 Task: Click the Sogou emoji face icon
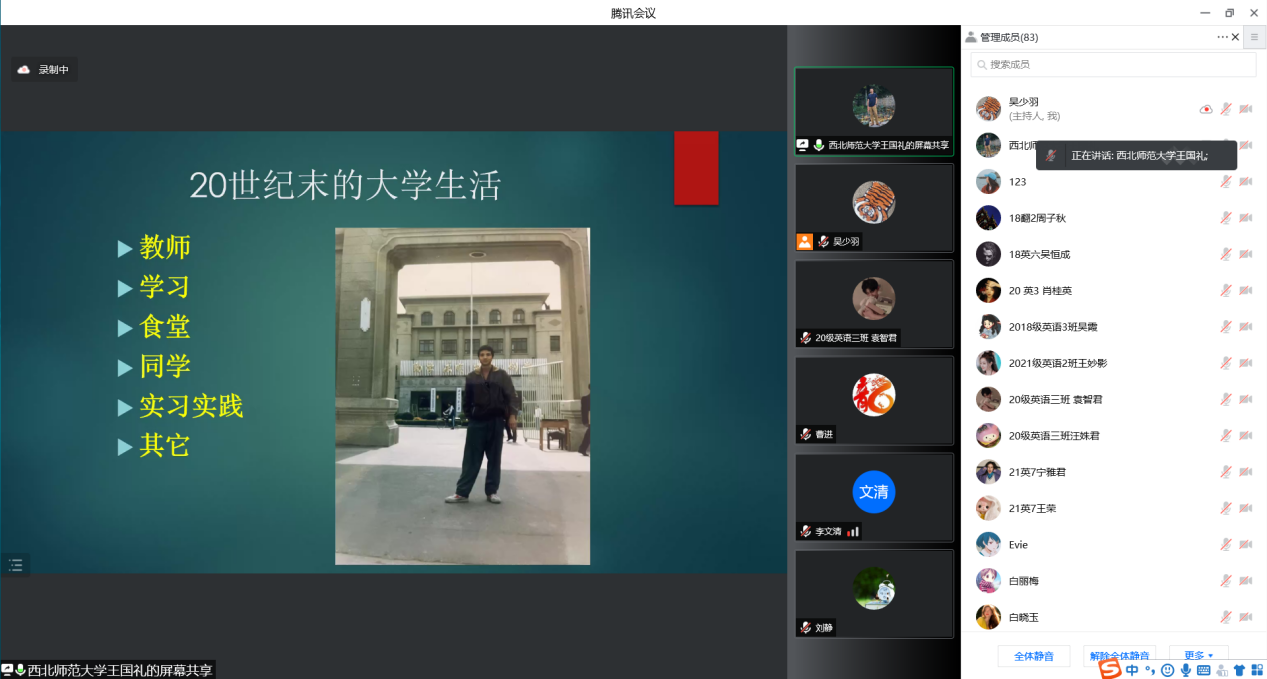(1167, 670)
